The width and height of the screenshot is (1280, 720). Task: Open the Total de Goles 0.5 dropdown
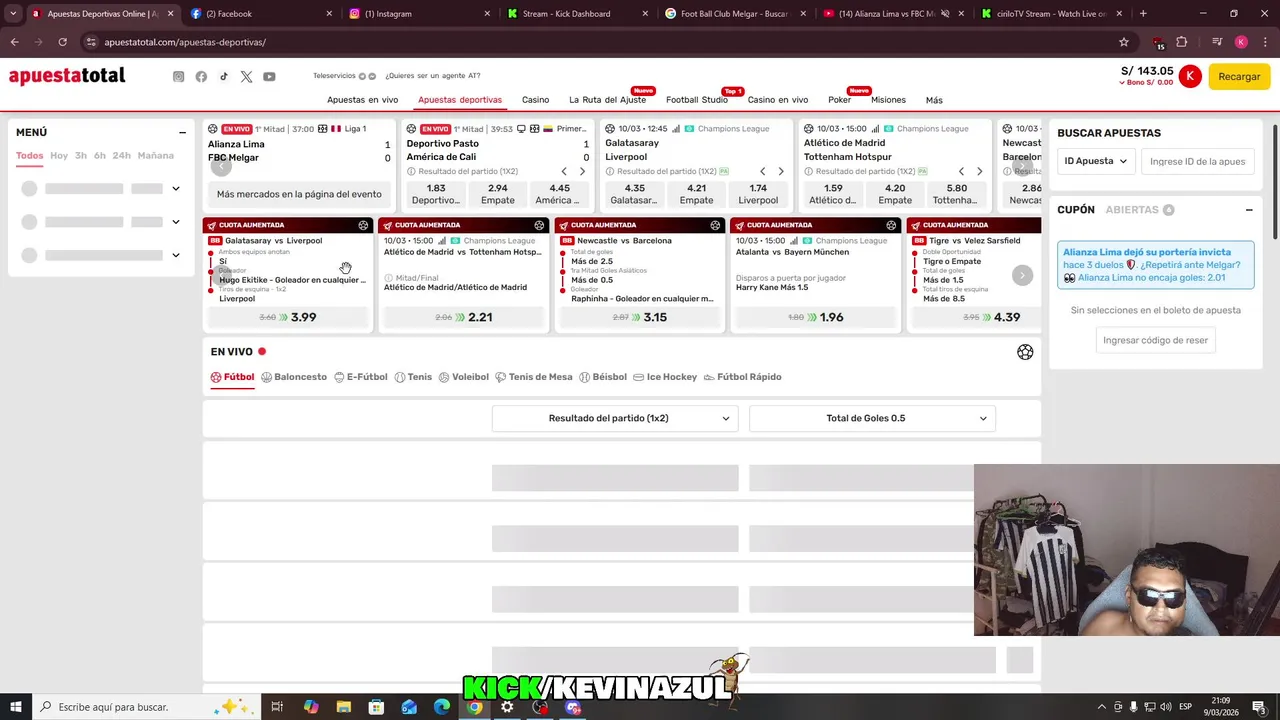(872, 418)
